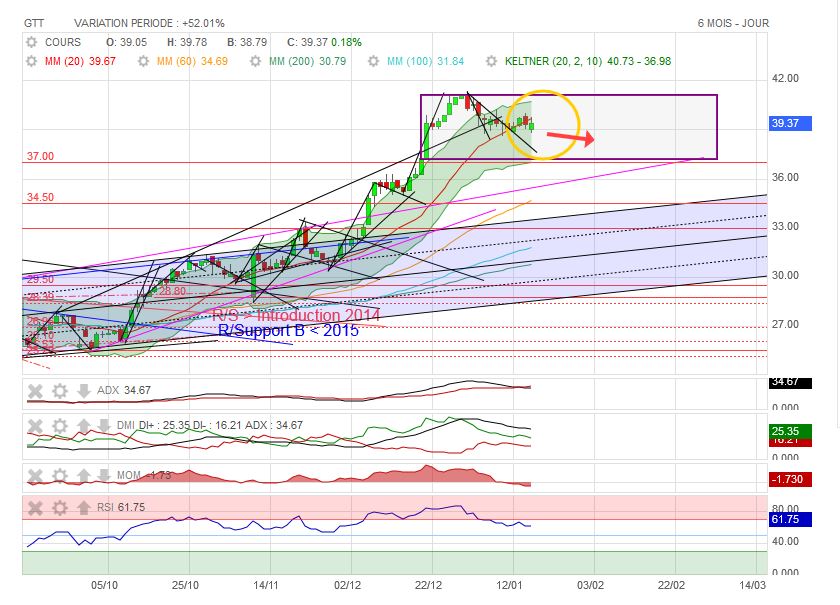Move the ADX panel down
This screenshot has width=840, height=605.
tap(83, 391)
